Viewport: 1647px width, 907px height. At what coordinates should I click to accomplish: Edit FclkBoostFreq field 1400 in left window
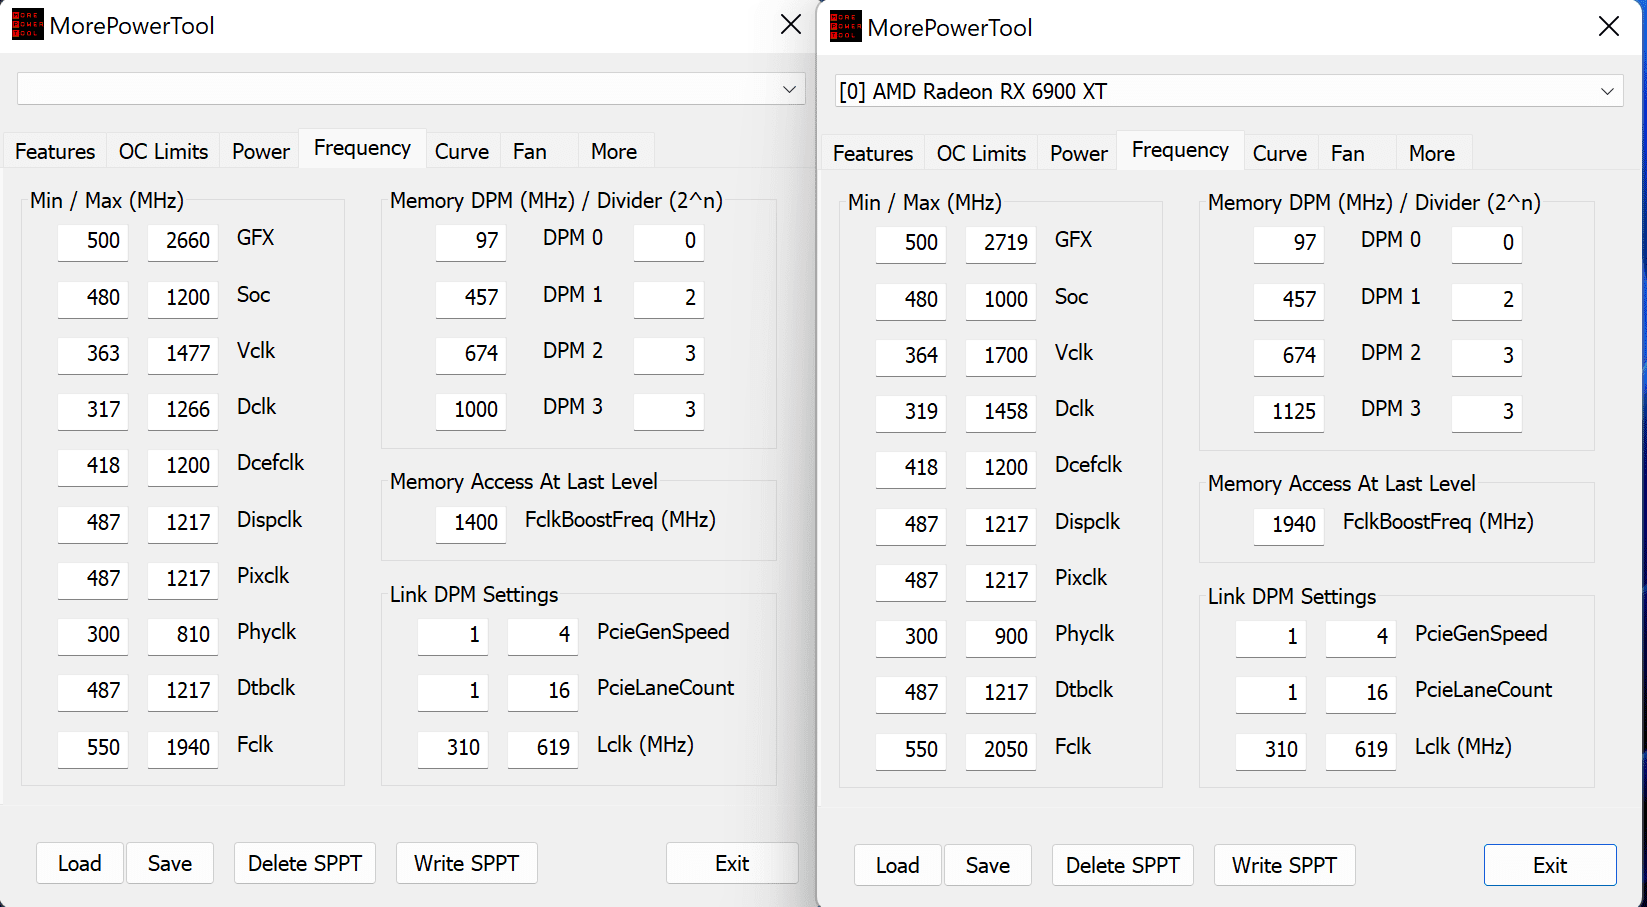(471, 523)
